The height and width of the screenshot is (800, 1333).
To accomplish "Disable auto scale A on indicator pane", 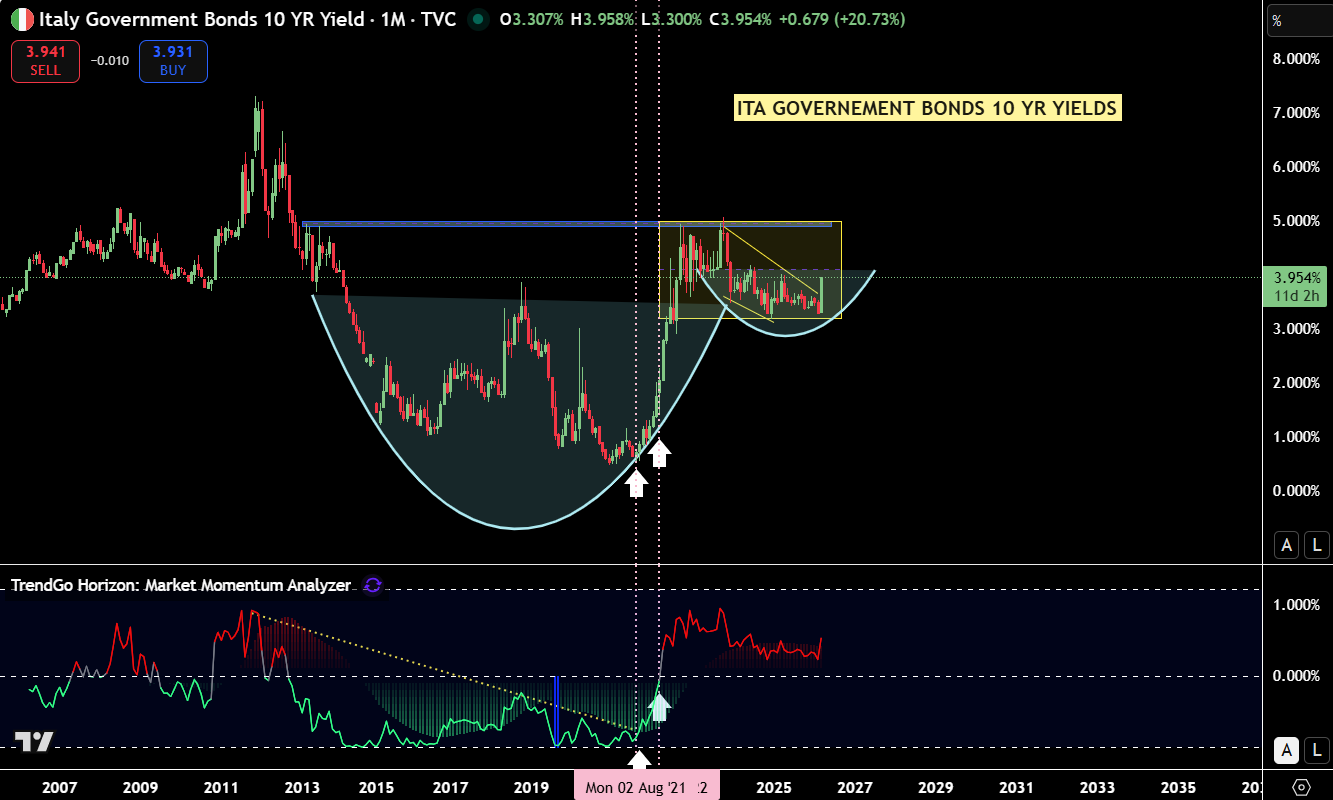I will click(1286, 750).
